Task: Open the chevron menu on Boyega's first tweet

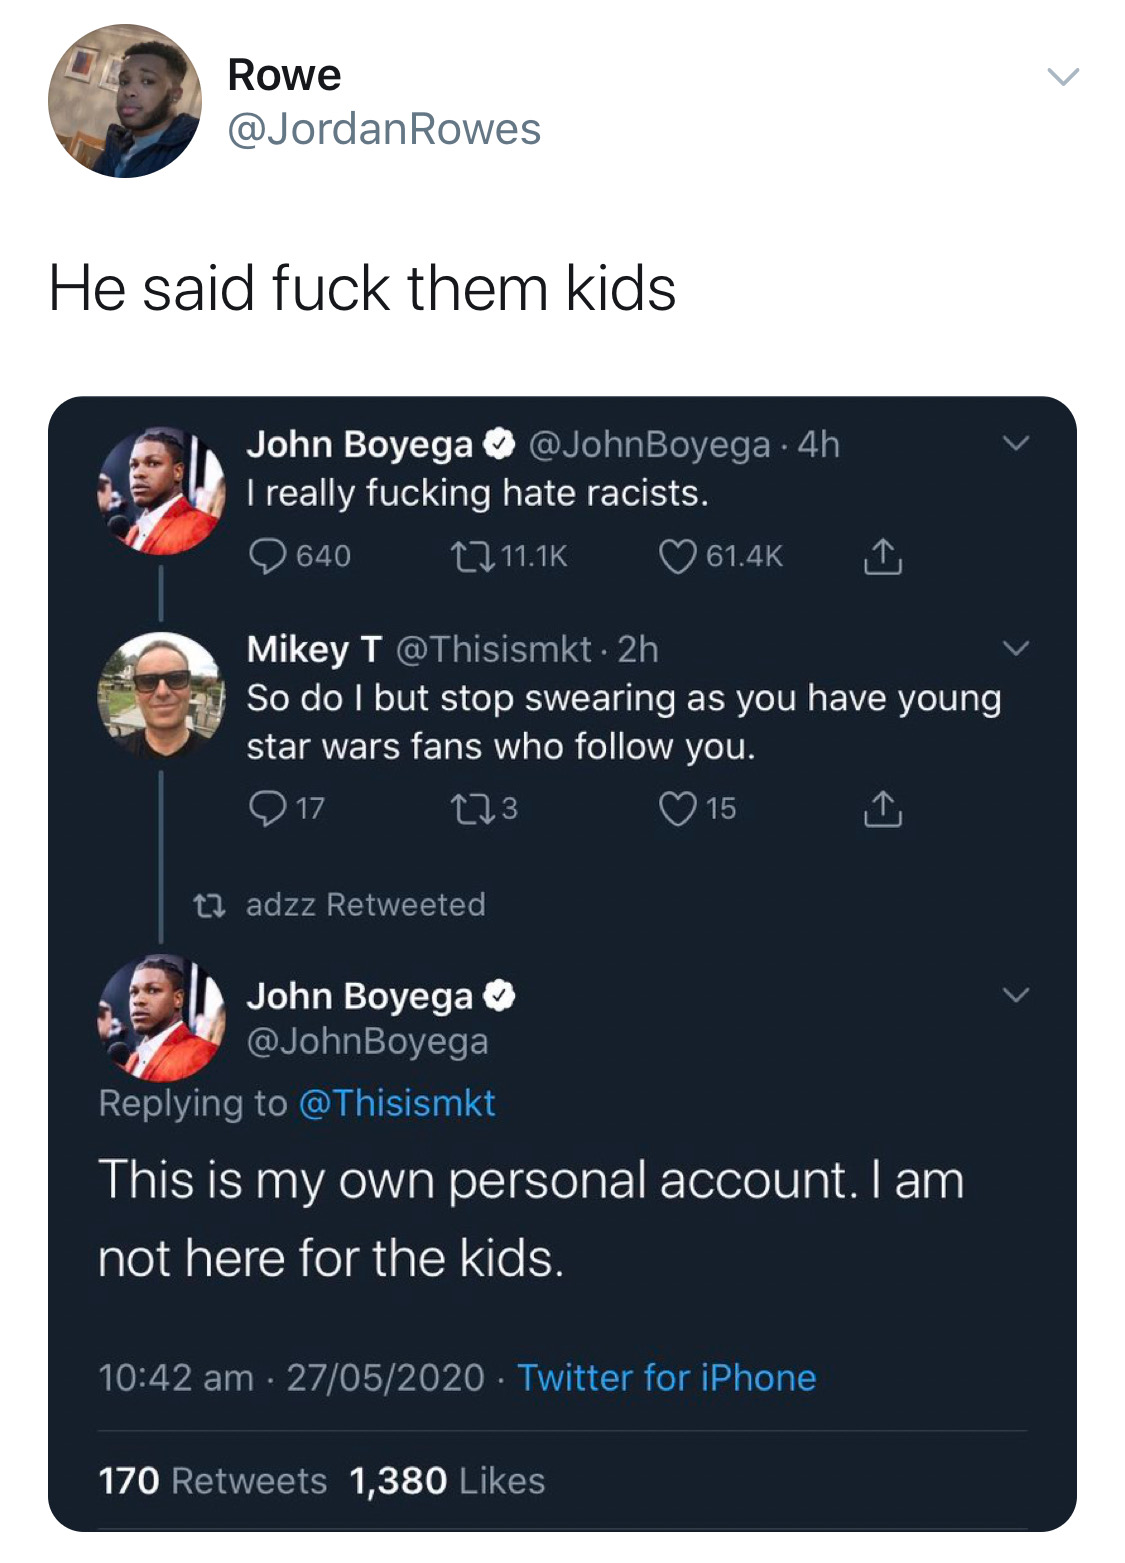Action: 1016,443
